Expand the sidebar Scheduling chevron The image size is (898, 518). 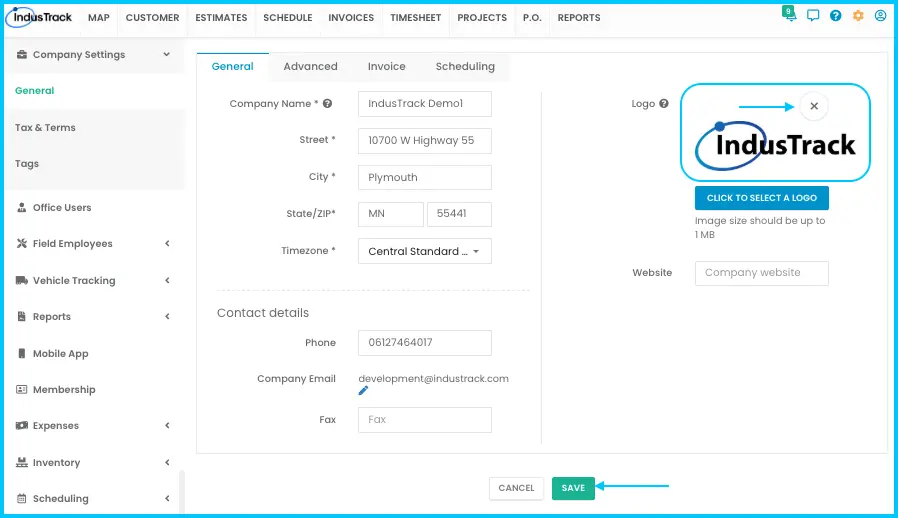coord(167,499)
